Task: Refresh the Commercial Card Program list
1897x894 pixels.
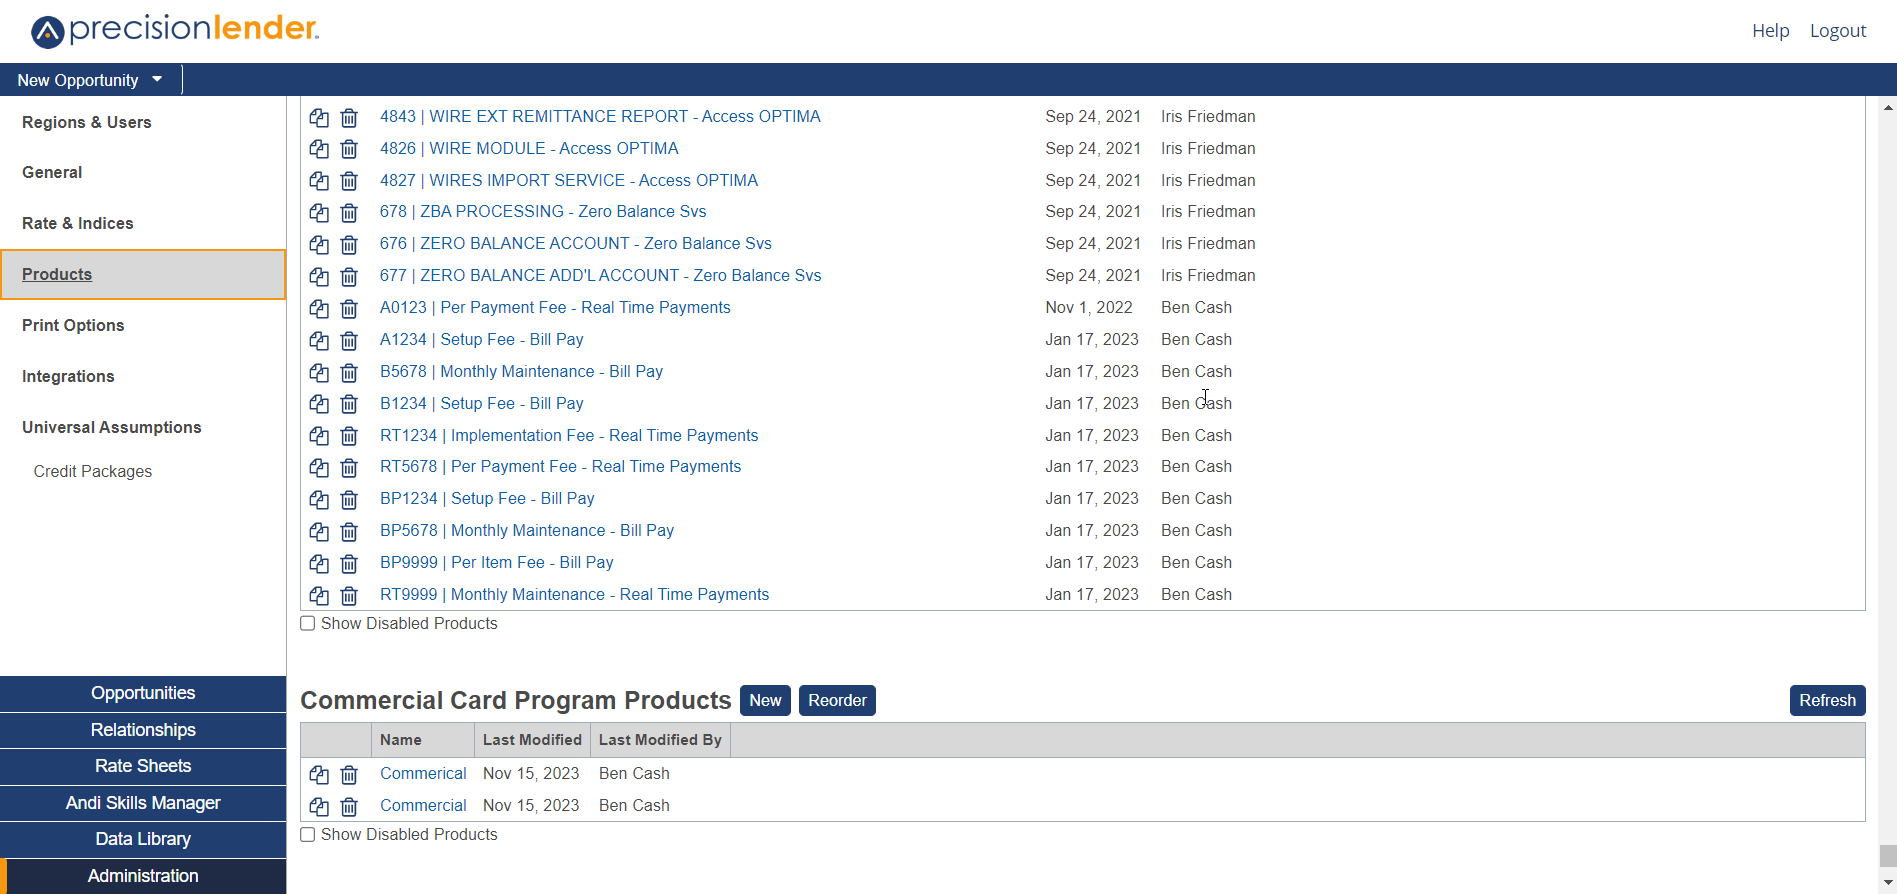Action: tap(1827, 700)
